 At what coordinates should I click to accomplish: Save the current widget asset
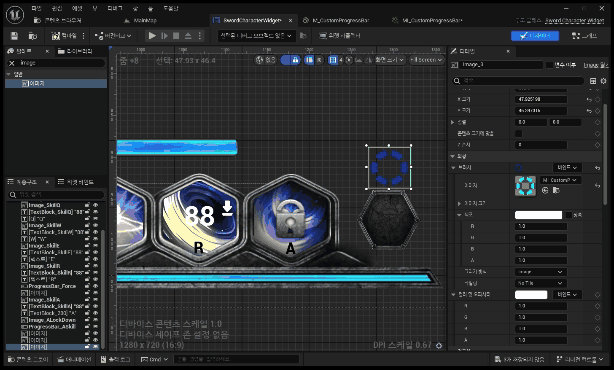(14, 36)
